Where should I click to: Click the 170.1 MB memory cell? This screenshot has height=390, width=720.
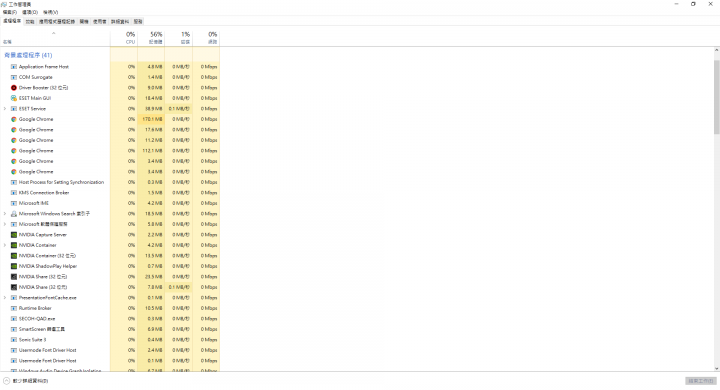[151, 119]
